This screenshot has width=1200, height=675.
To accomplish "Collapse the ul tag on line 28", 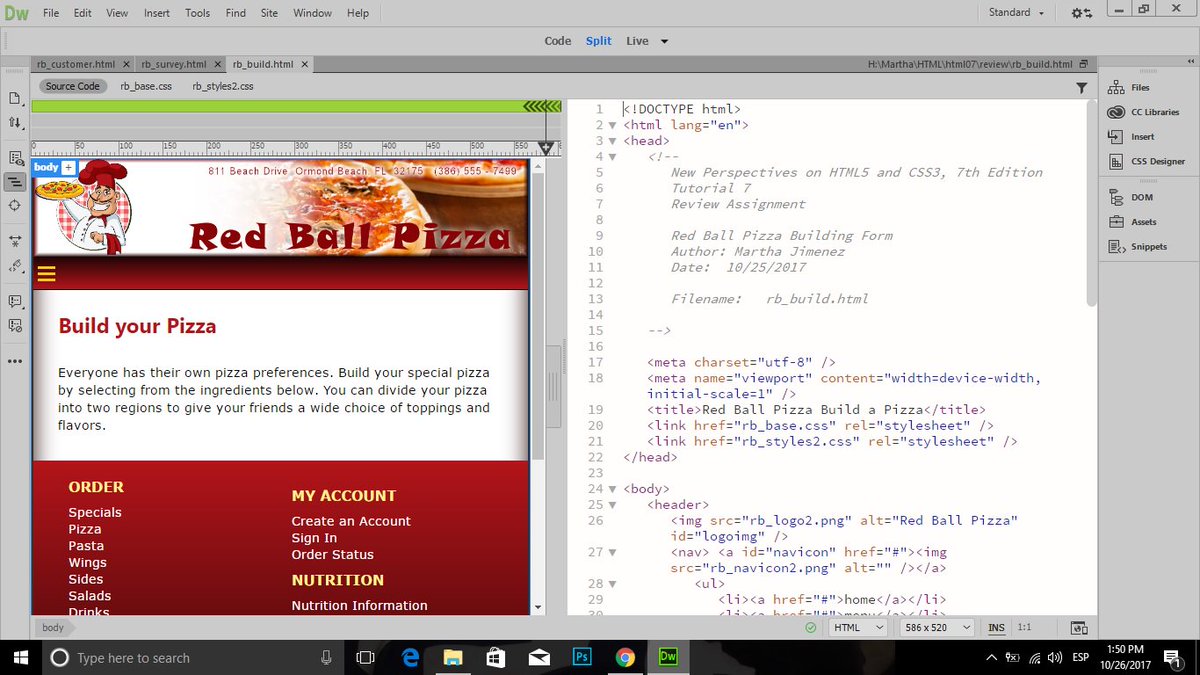I will [x=612, y=584].
